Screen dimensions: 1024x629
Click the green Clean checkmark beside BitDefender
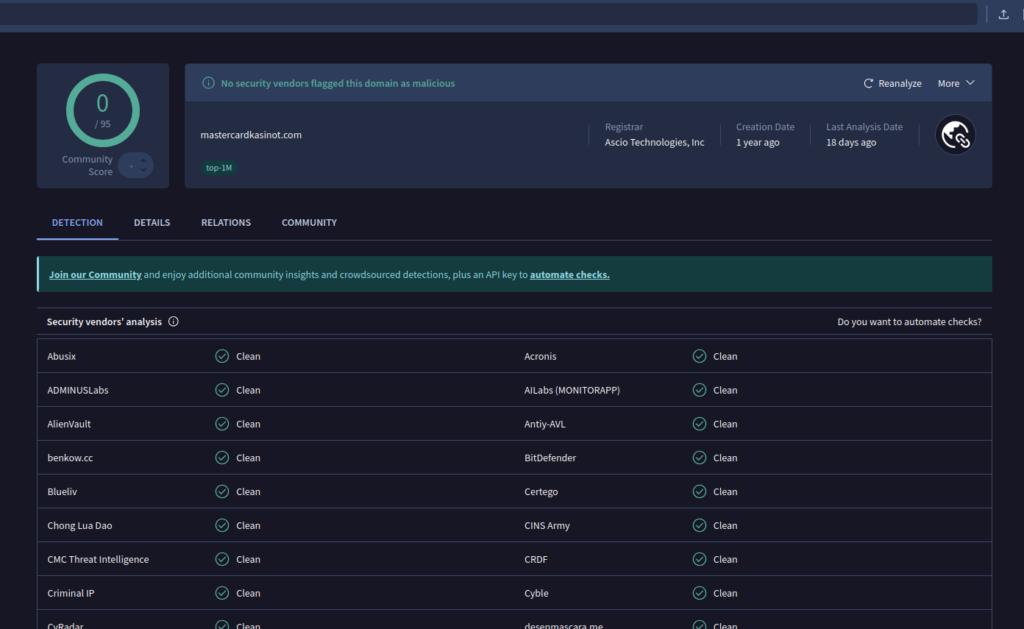(700, 457)
